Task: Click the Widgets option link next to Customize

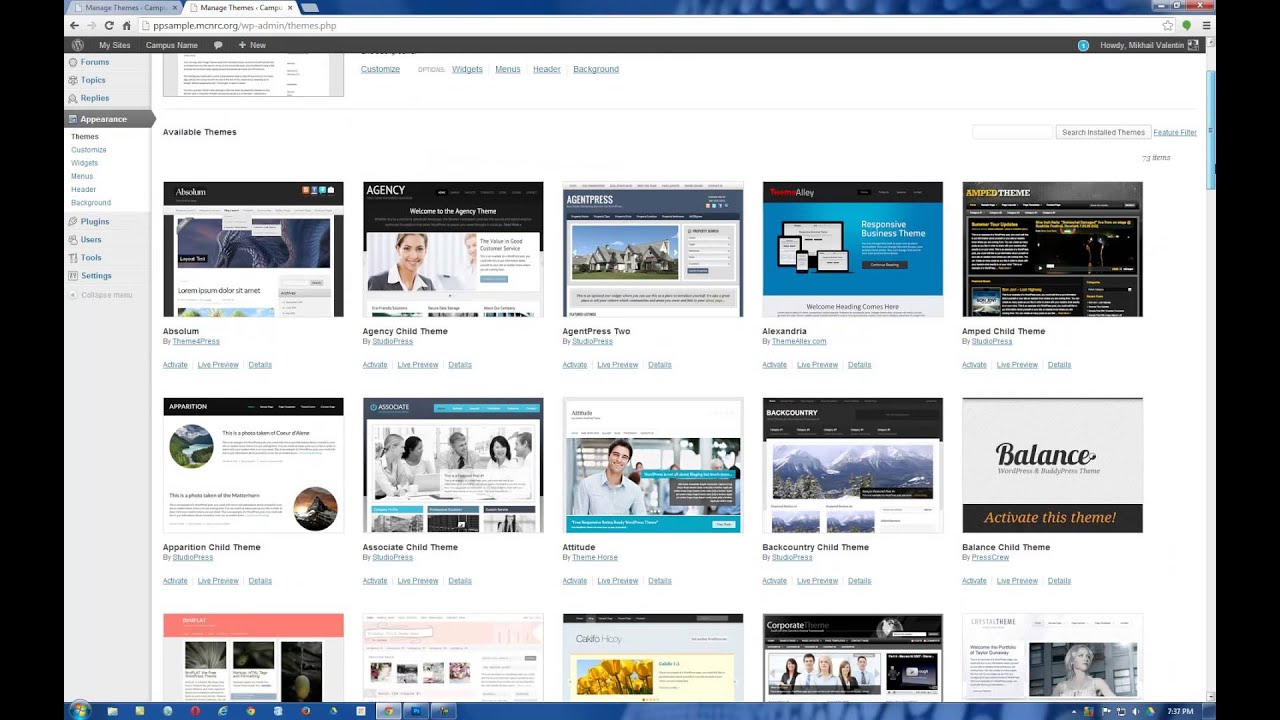Action: pyautogui.click(x=467, y=69)
